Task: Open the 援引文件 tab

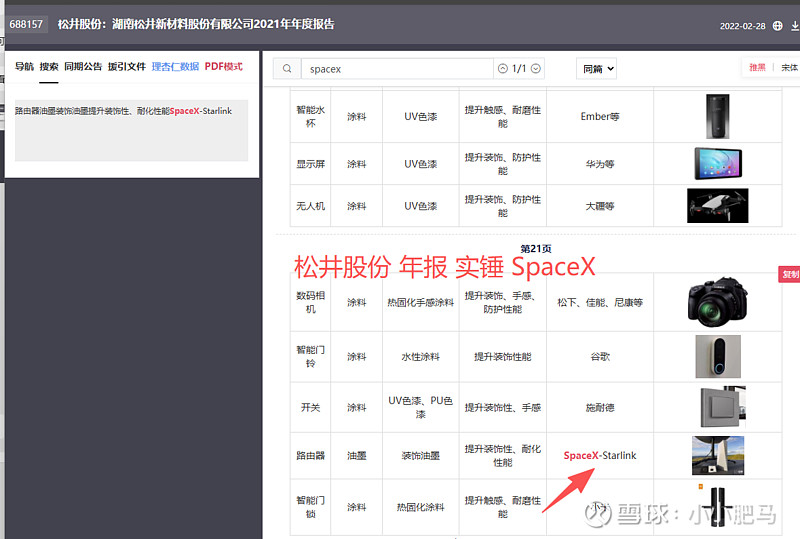Action: click(127, 66)
